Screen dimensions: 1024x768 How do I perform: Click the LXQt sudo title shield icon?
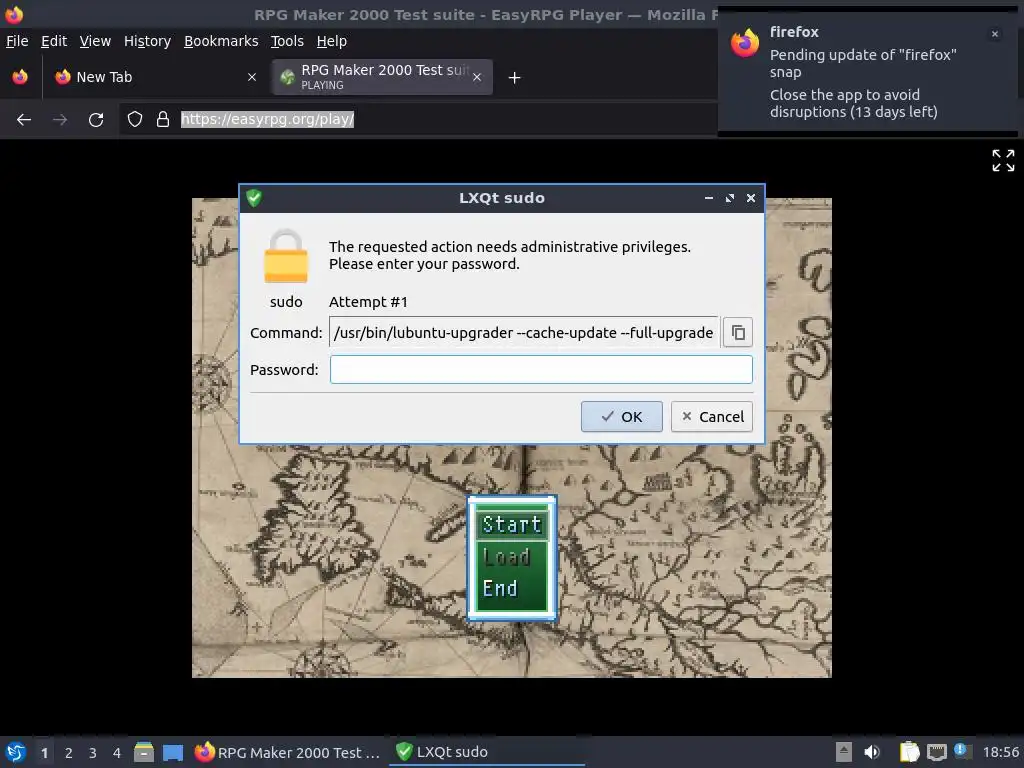pyautogui.click(x=254, y=198)
